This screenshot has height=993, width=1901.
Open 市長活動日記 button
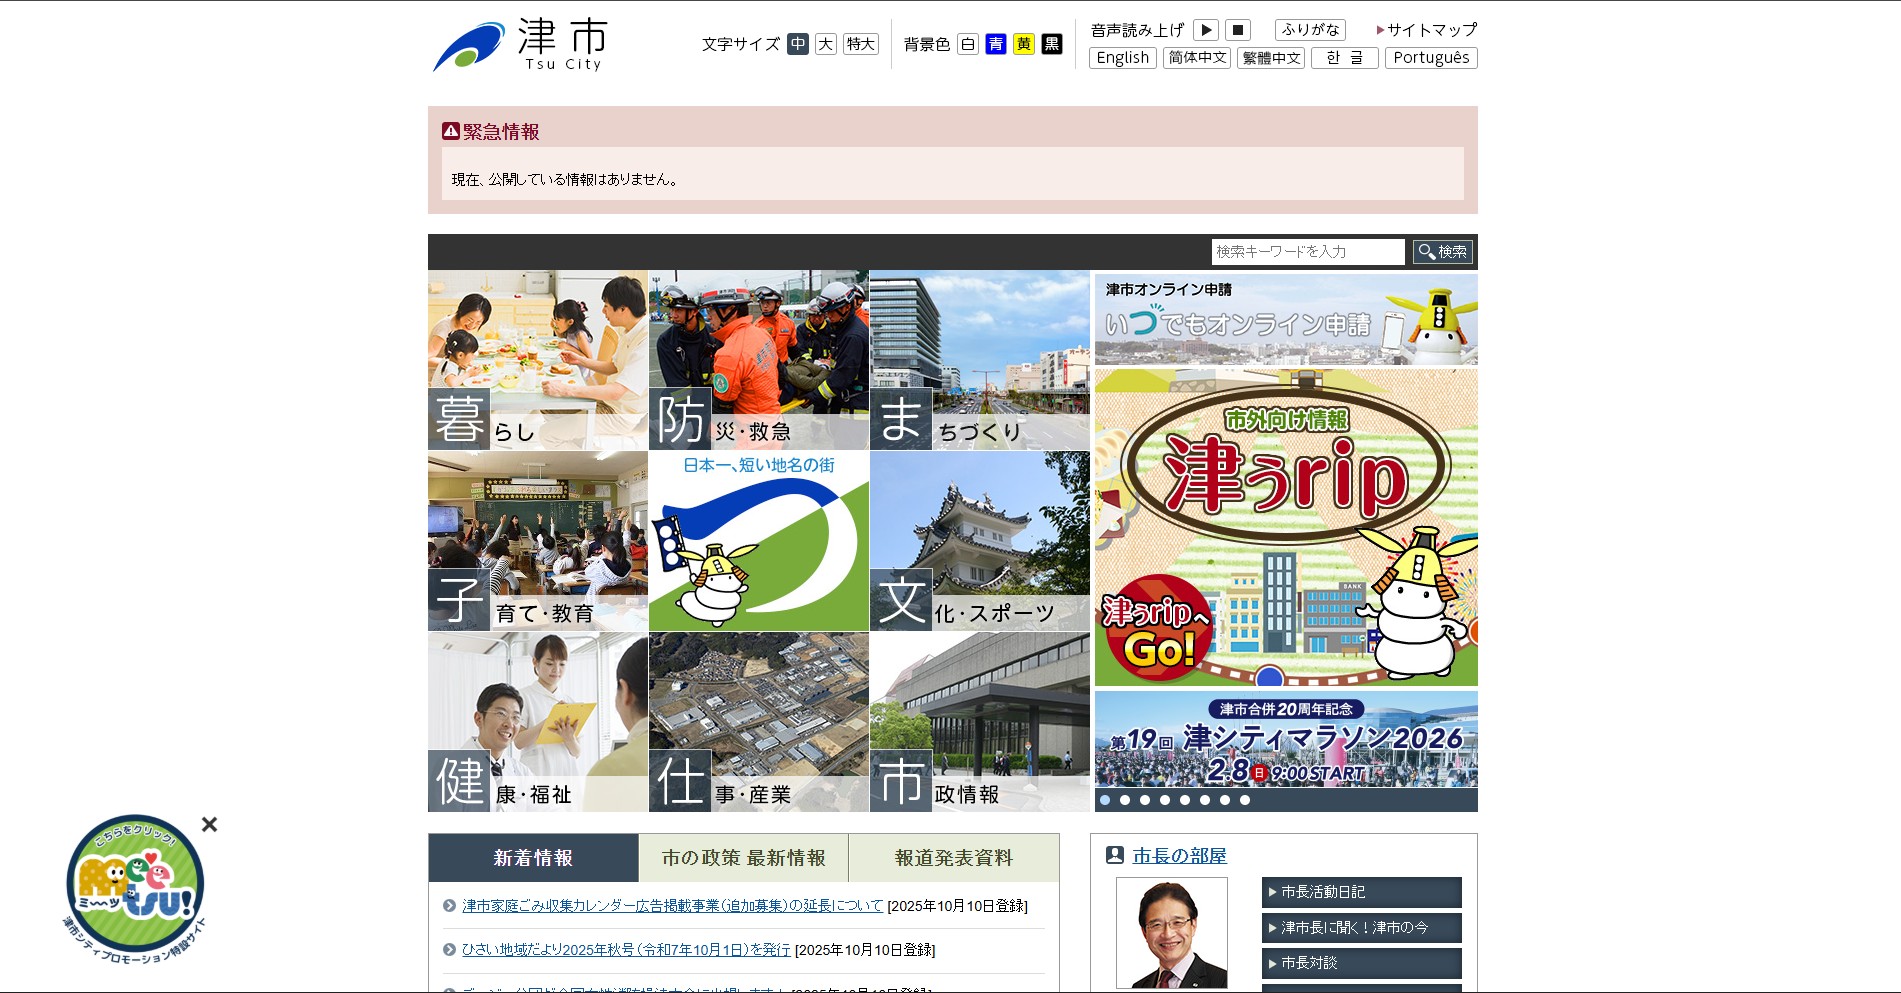pos(1362,892)
